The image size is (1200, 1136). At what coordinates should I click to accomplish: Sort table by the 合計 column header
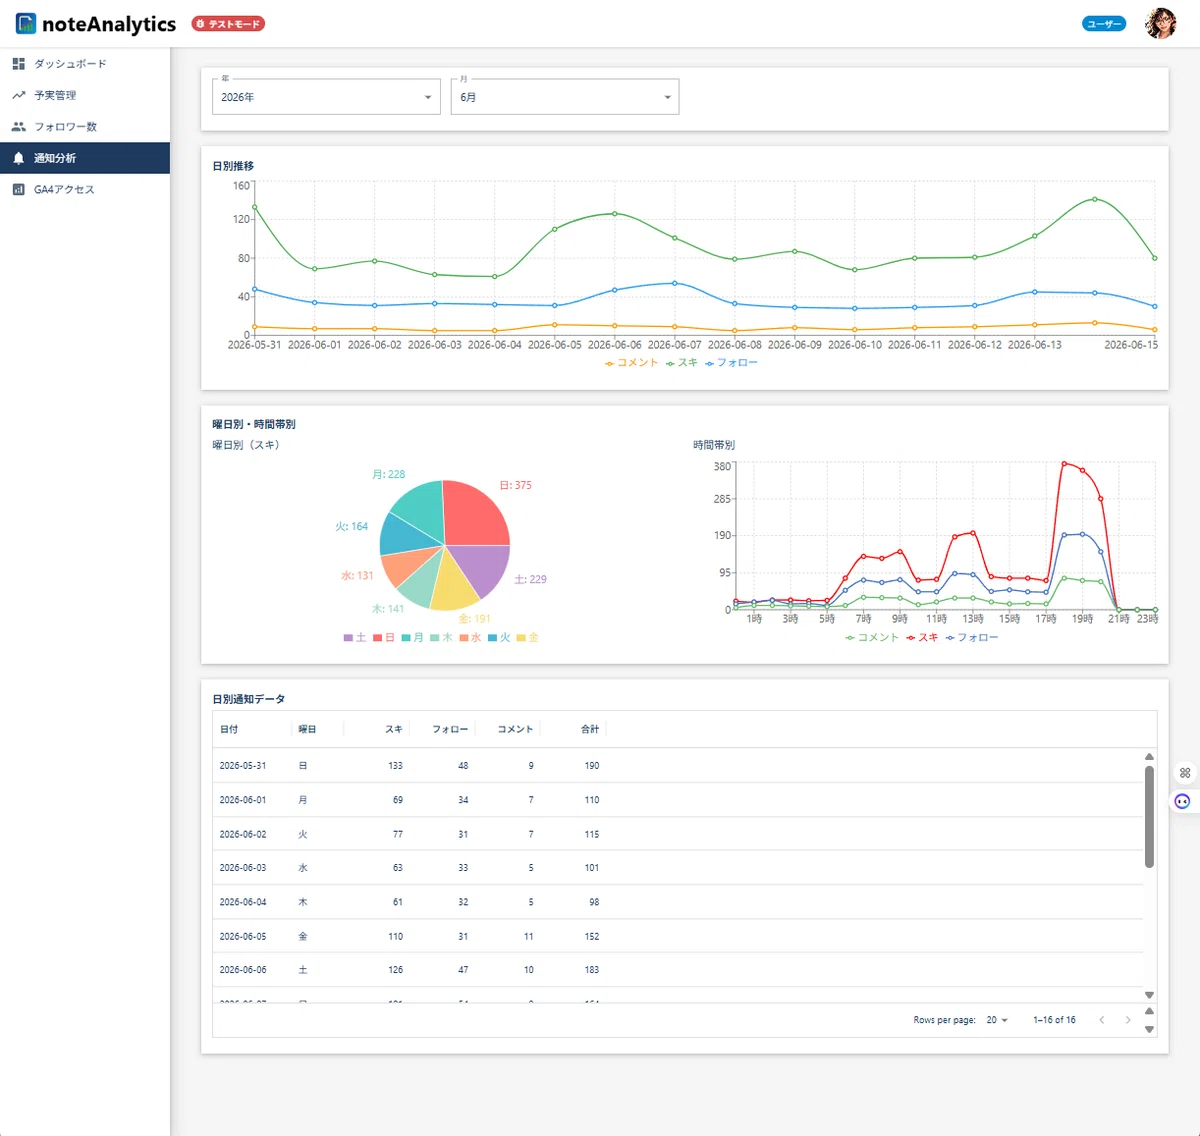point(590,730)
